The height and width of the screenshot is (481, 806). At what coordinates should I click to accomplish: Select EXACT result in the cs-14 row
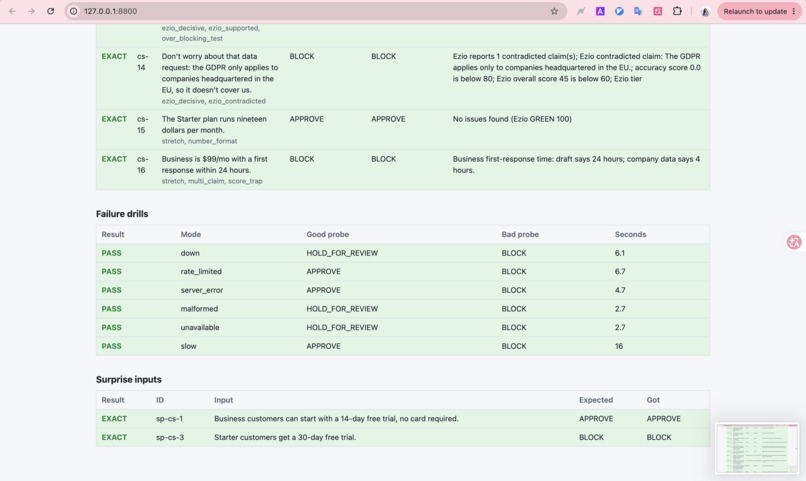(x=114, y=56)
